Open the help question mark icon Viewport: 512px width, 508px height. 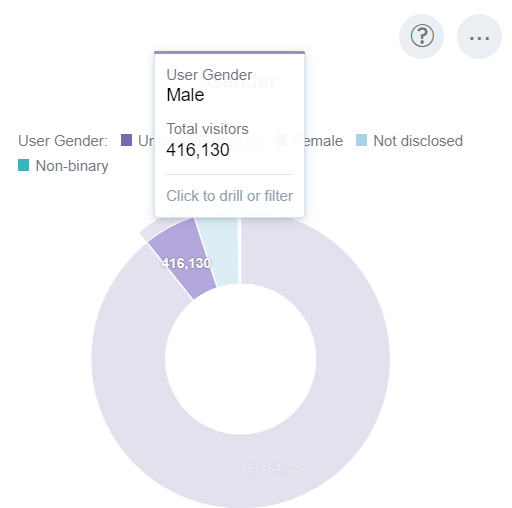tap(422, 36)
